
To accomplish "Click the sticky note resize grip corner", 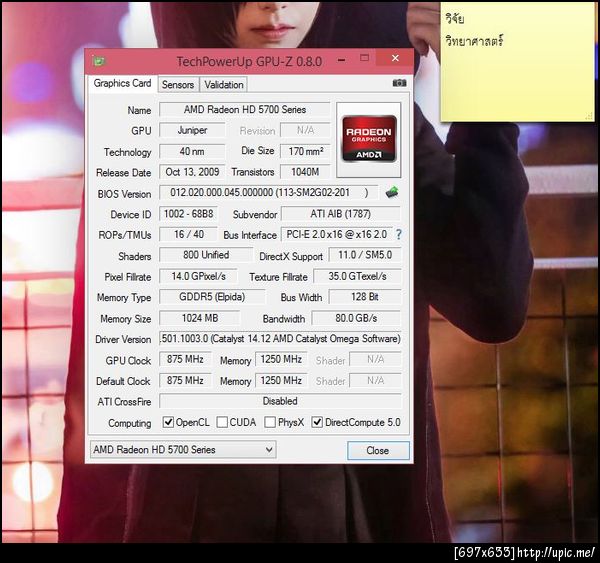I will point(589,116).
